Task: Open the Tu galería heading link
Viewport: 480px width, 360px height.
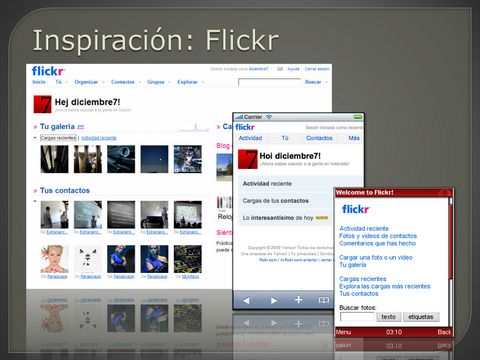Action: [x=57, y=127]
